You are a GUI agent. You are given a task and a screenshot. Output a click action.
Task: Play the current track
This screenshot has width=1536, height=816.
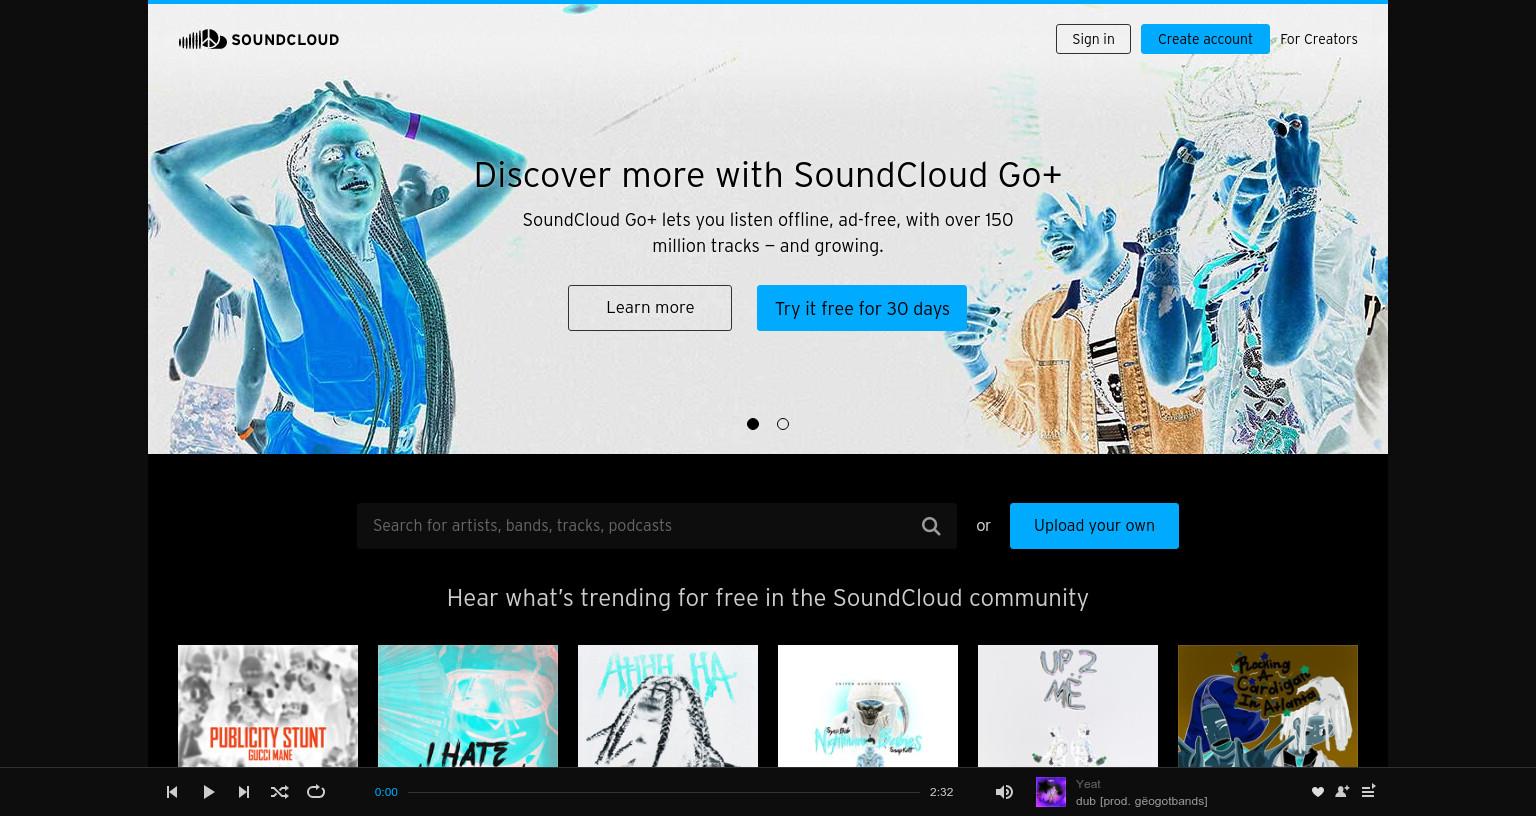pyautogui.click(x=208, y=792)
